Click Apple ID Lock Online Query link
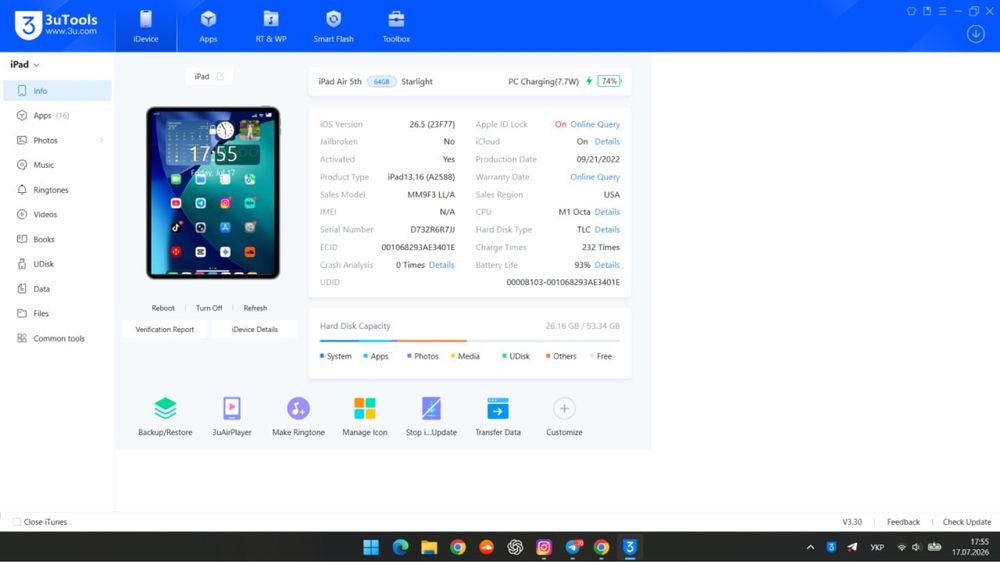This screenshot has width=1000, height=562. coord(595,124)
